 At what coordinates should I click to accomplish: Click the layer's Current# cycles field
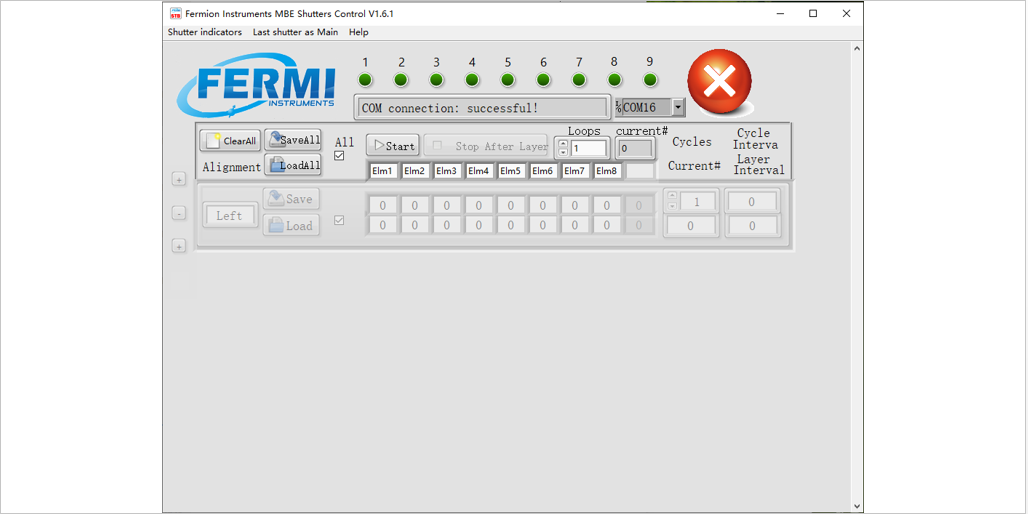coord(690,226)
